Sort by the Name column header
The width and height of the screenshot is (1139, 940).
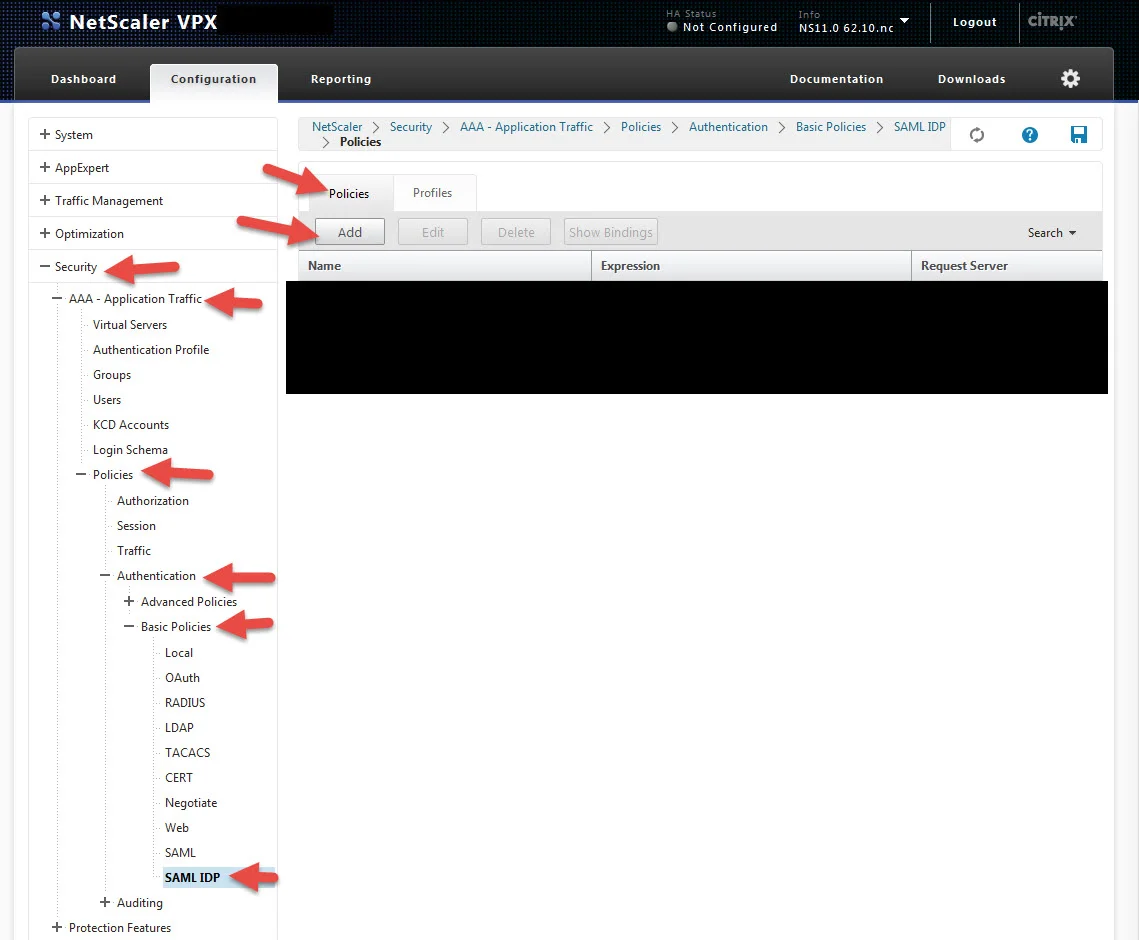tap(445, 266)
